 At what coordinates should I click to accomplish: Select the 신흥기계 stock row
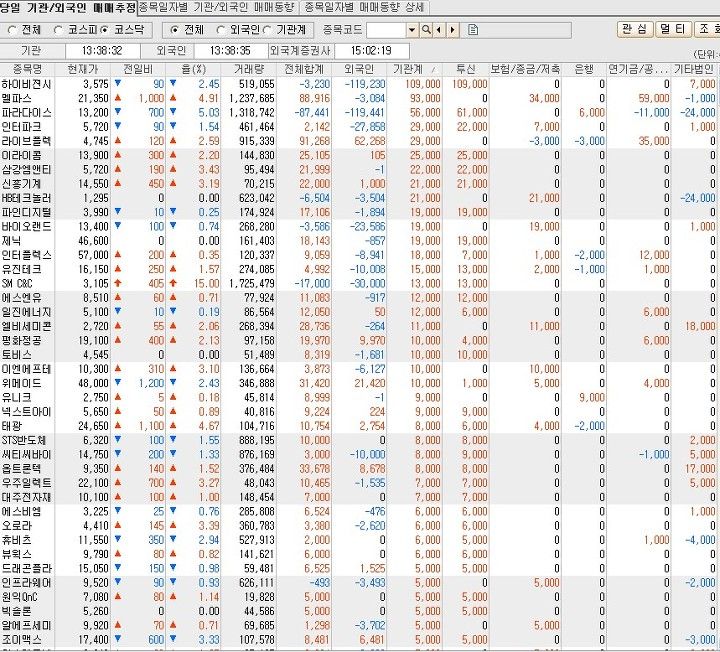click(358, 184)
